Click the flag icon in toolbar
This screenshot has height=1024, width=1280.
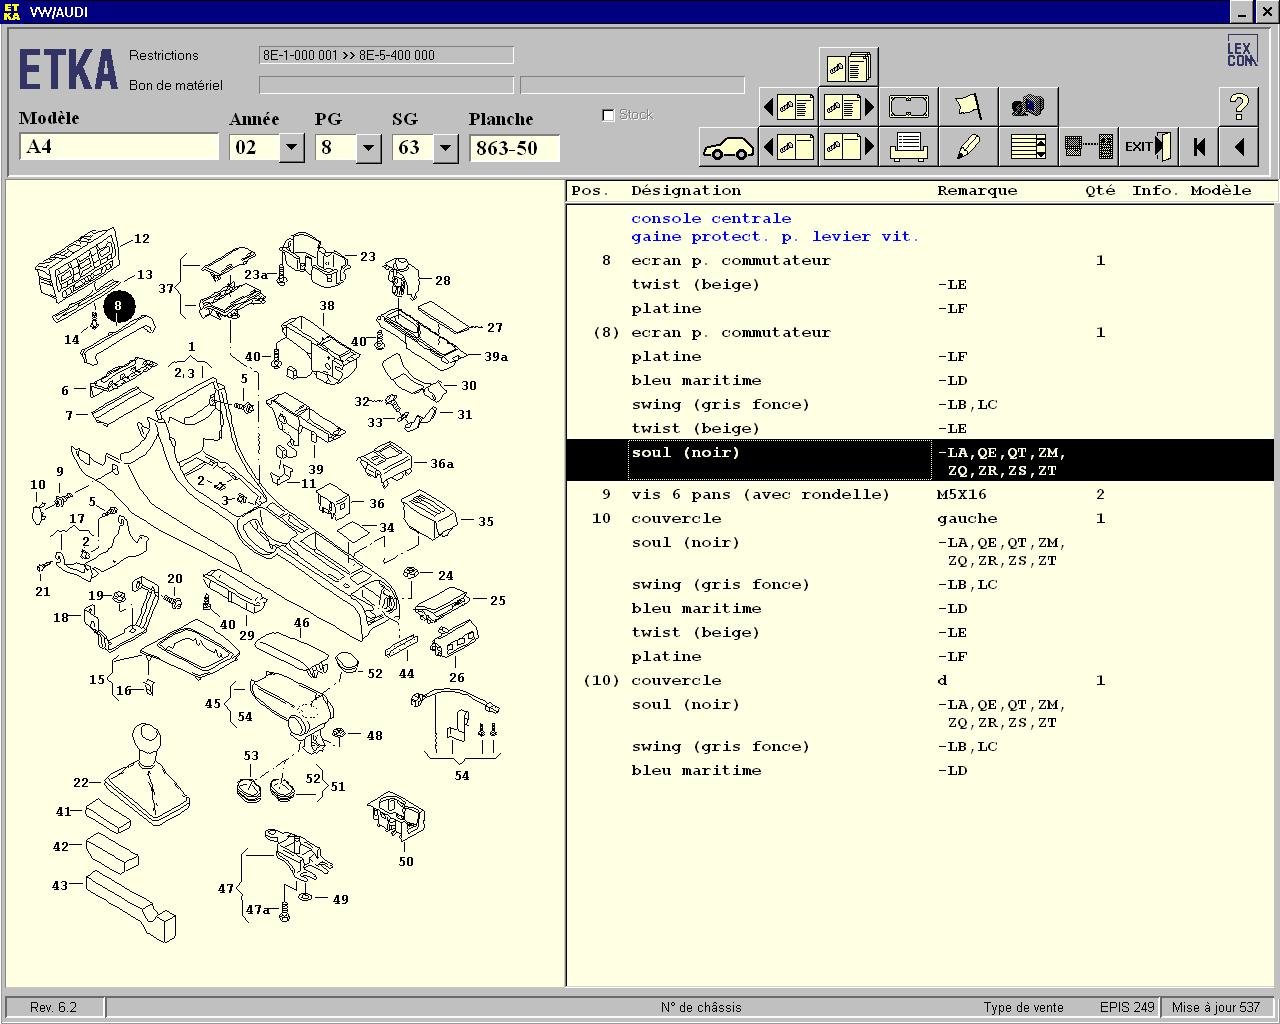click(x=968, y=106)
